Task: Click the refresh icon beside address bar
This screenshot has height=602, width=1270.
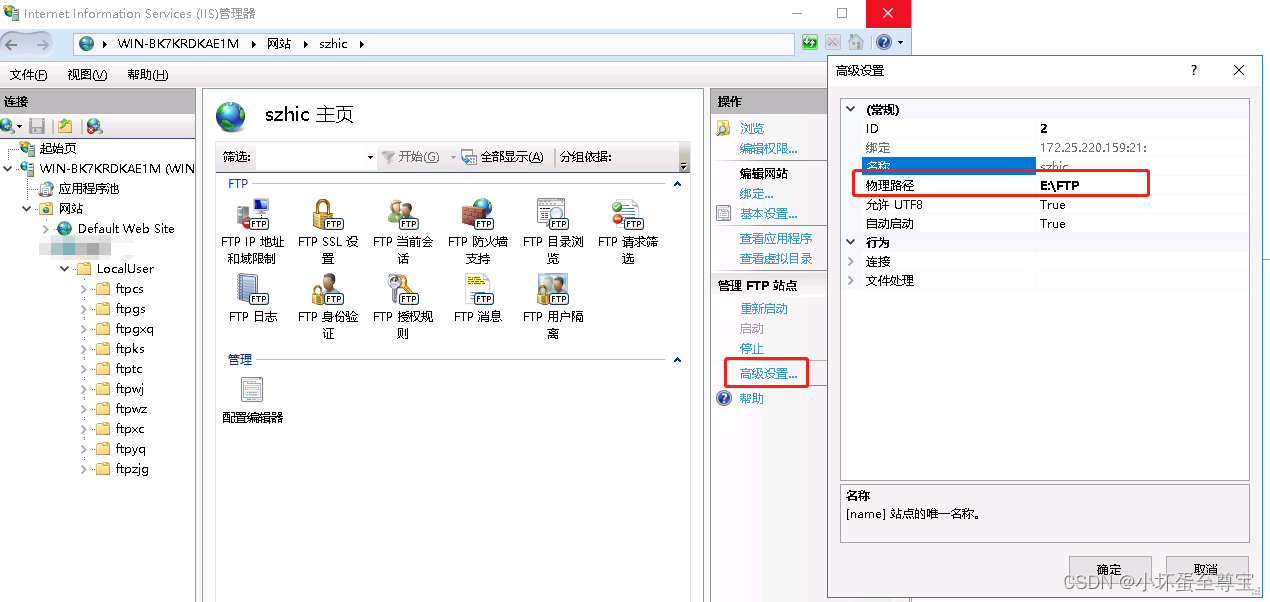Action: coord(810,43)
